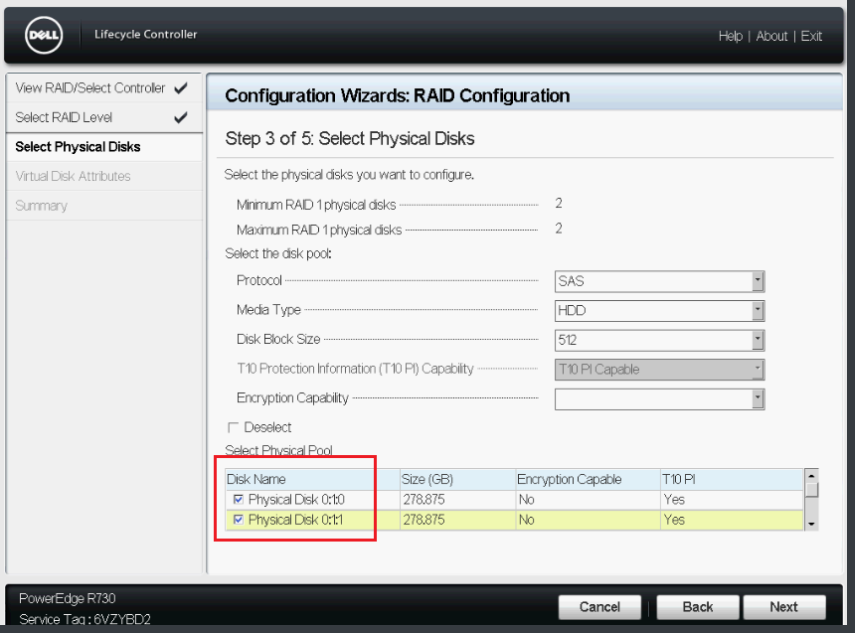Viewport: 855px width, 633px height.
Task: Click the Cancel button
Action: tap(599, 607)
